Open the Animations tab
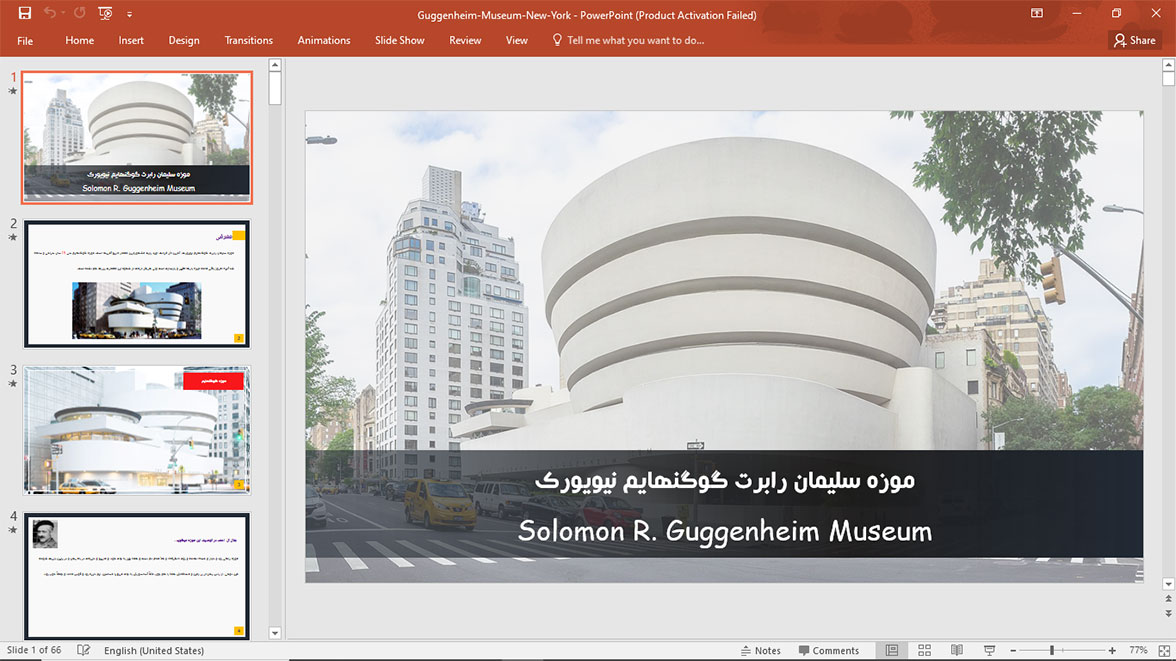 click(324, 41)
